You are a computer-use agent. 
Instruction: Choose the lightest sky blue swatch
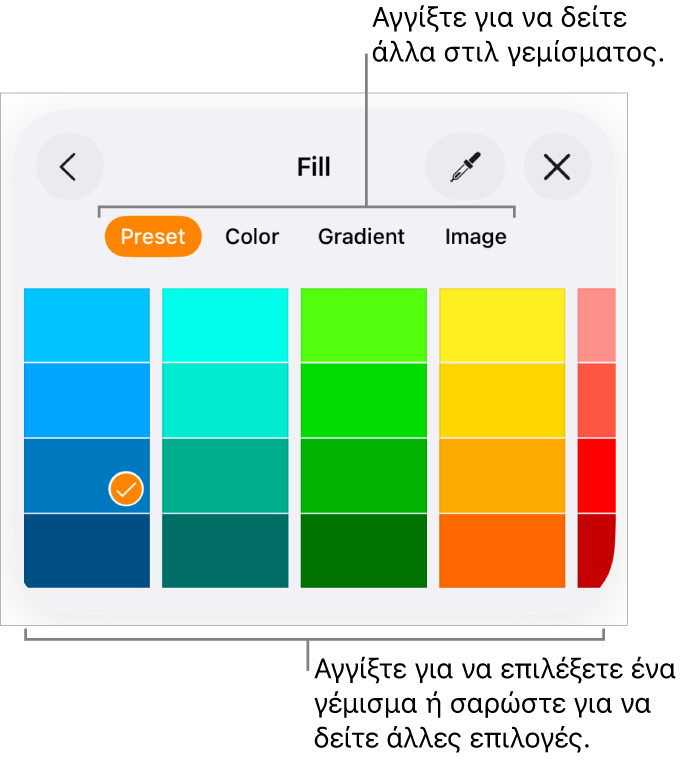click(87, 325)
